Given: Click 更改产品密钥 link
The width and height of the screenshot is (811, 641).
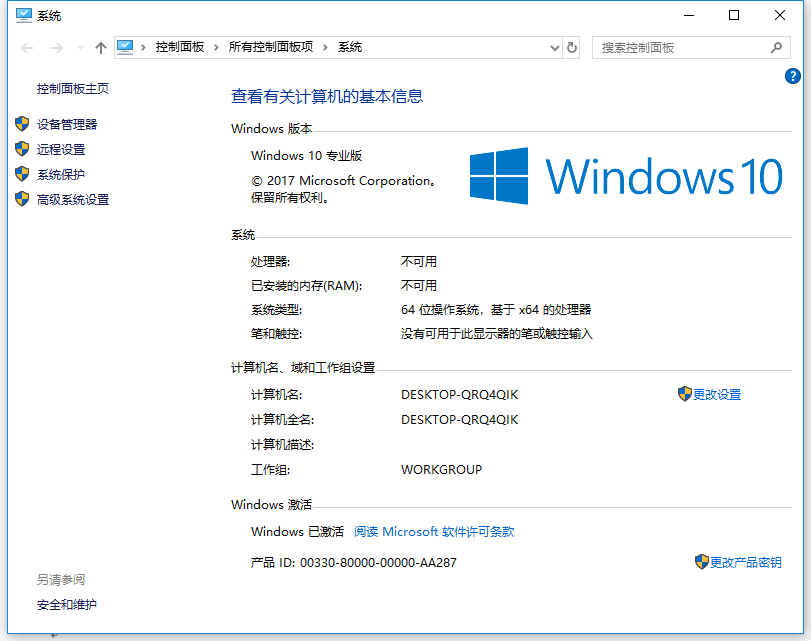Looking at the screenshot, I should click(x=745, y=562).
